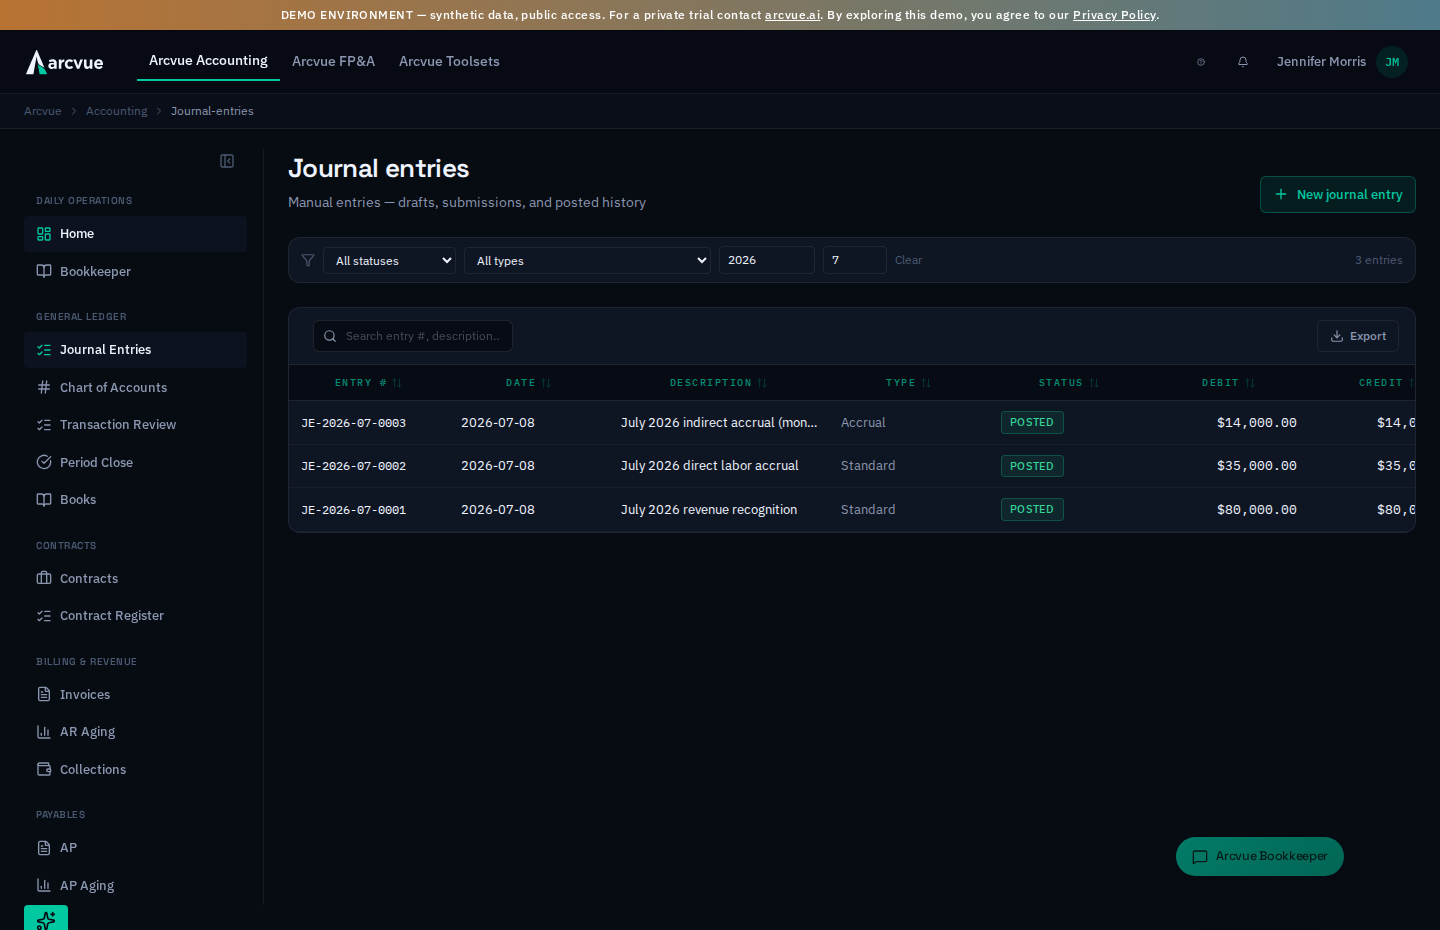
Task: Expand the All types dropdown
Action: (587, 261)
